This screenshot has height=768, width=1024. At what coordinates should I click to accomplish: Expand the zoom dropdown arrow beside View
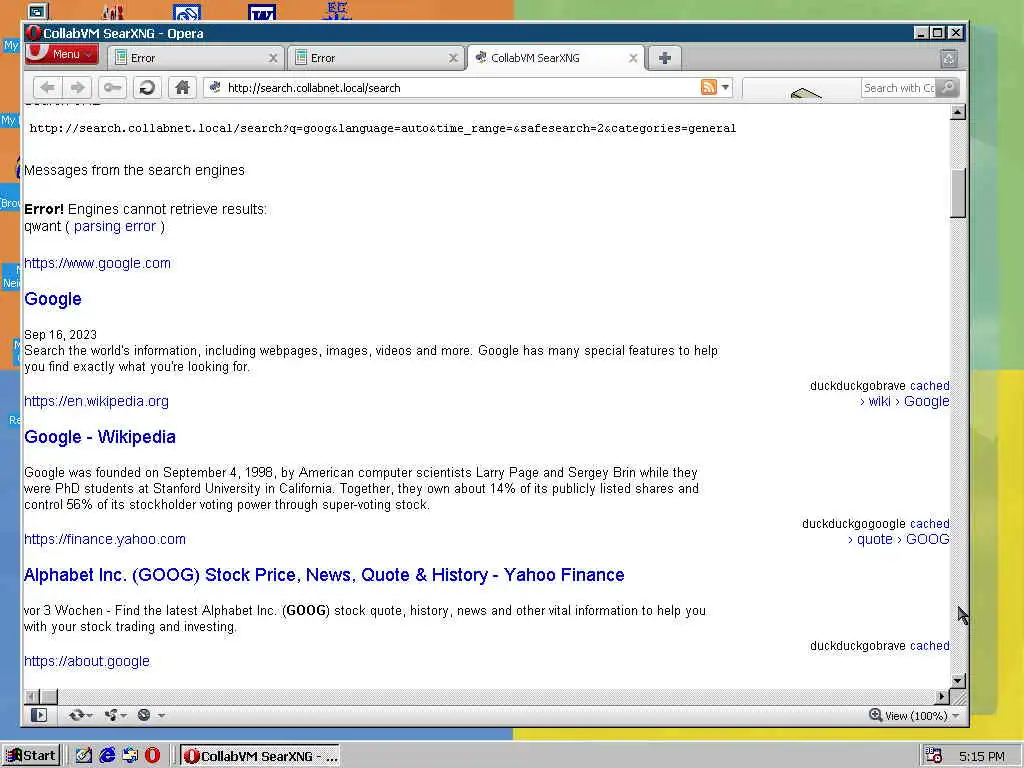pyautogui.click(x=956, y=716)
